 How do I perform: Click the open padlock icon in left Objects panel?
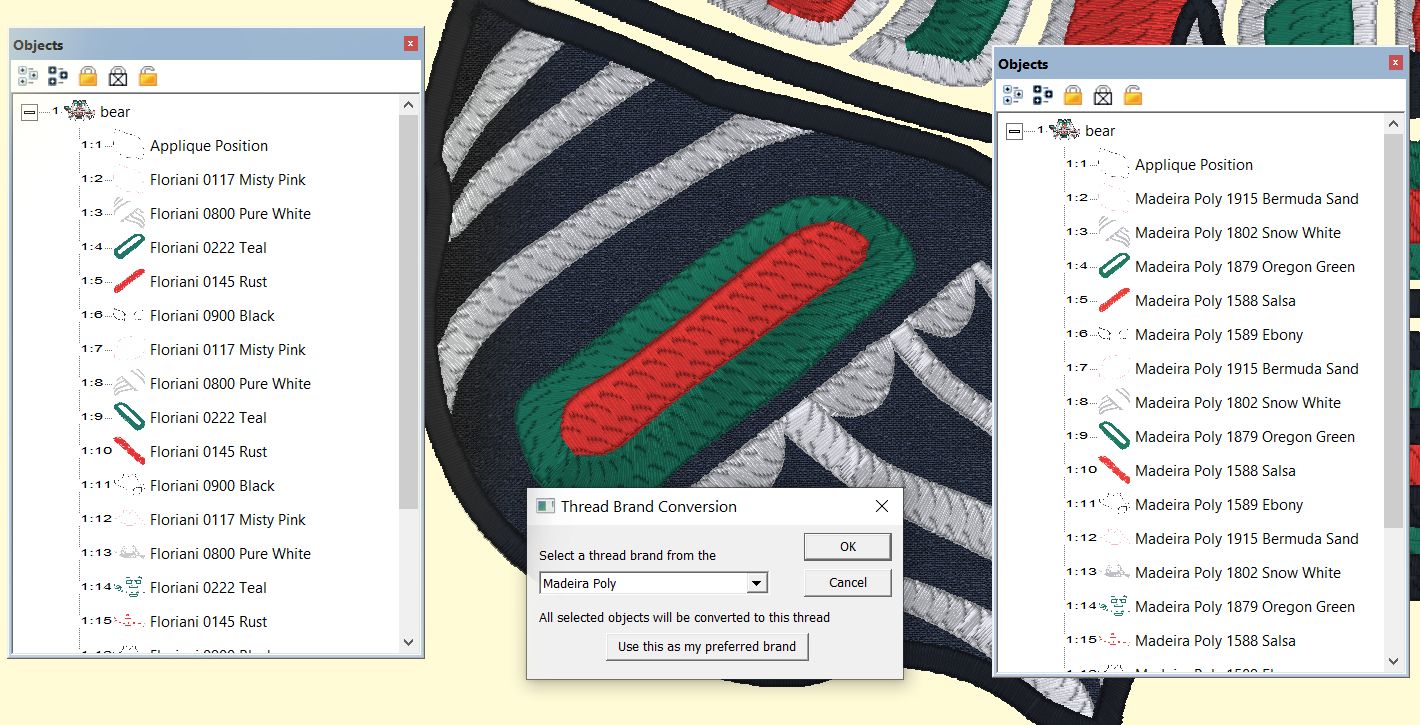tap(148, 76)
